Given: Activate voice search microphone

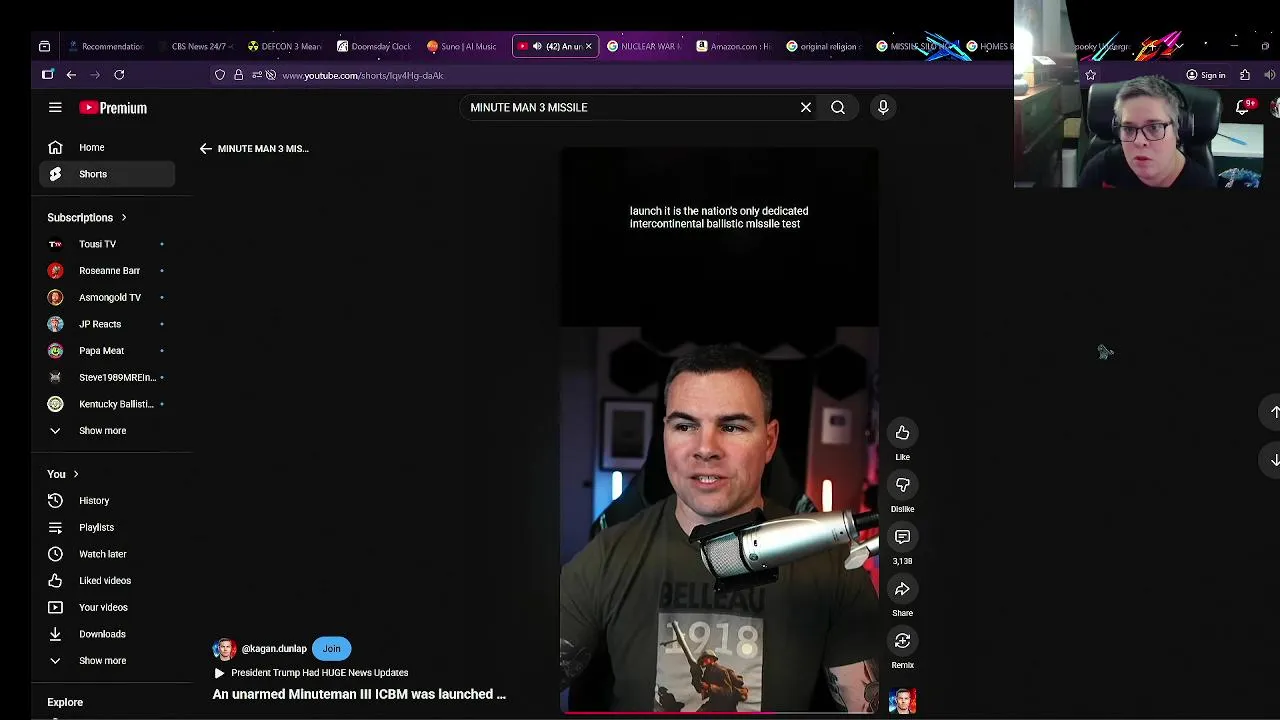Looking at the screenshot, I should coord(883,107).
